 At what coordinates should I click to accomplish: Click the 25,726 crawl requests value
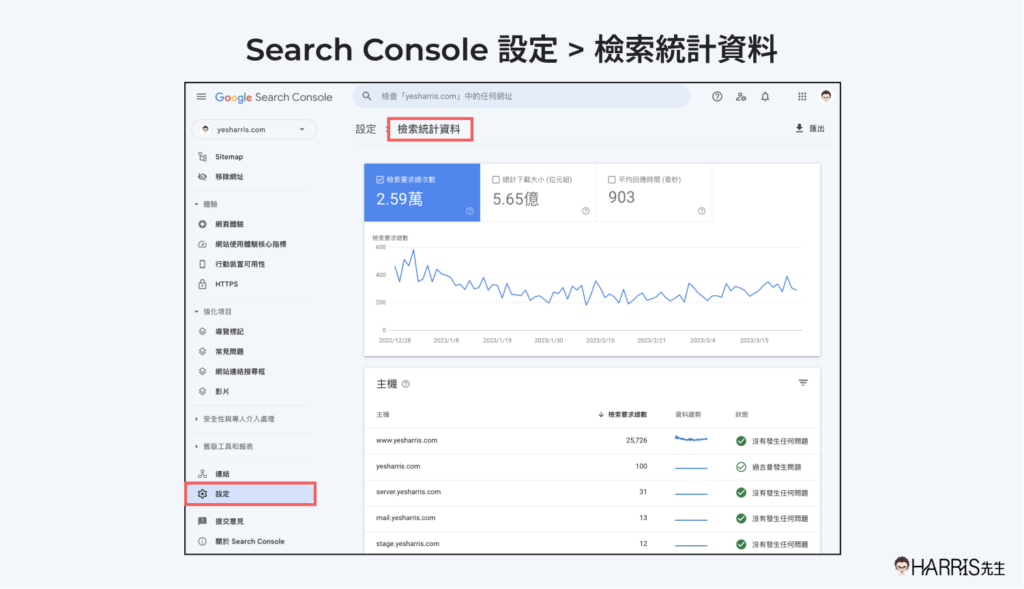pyautogui.click(x=637, y=441)
